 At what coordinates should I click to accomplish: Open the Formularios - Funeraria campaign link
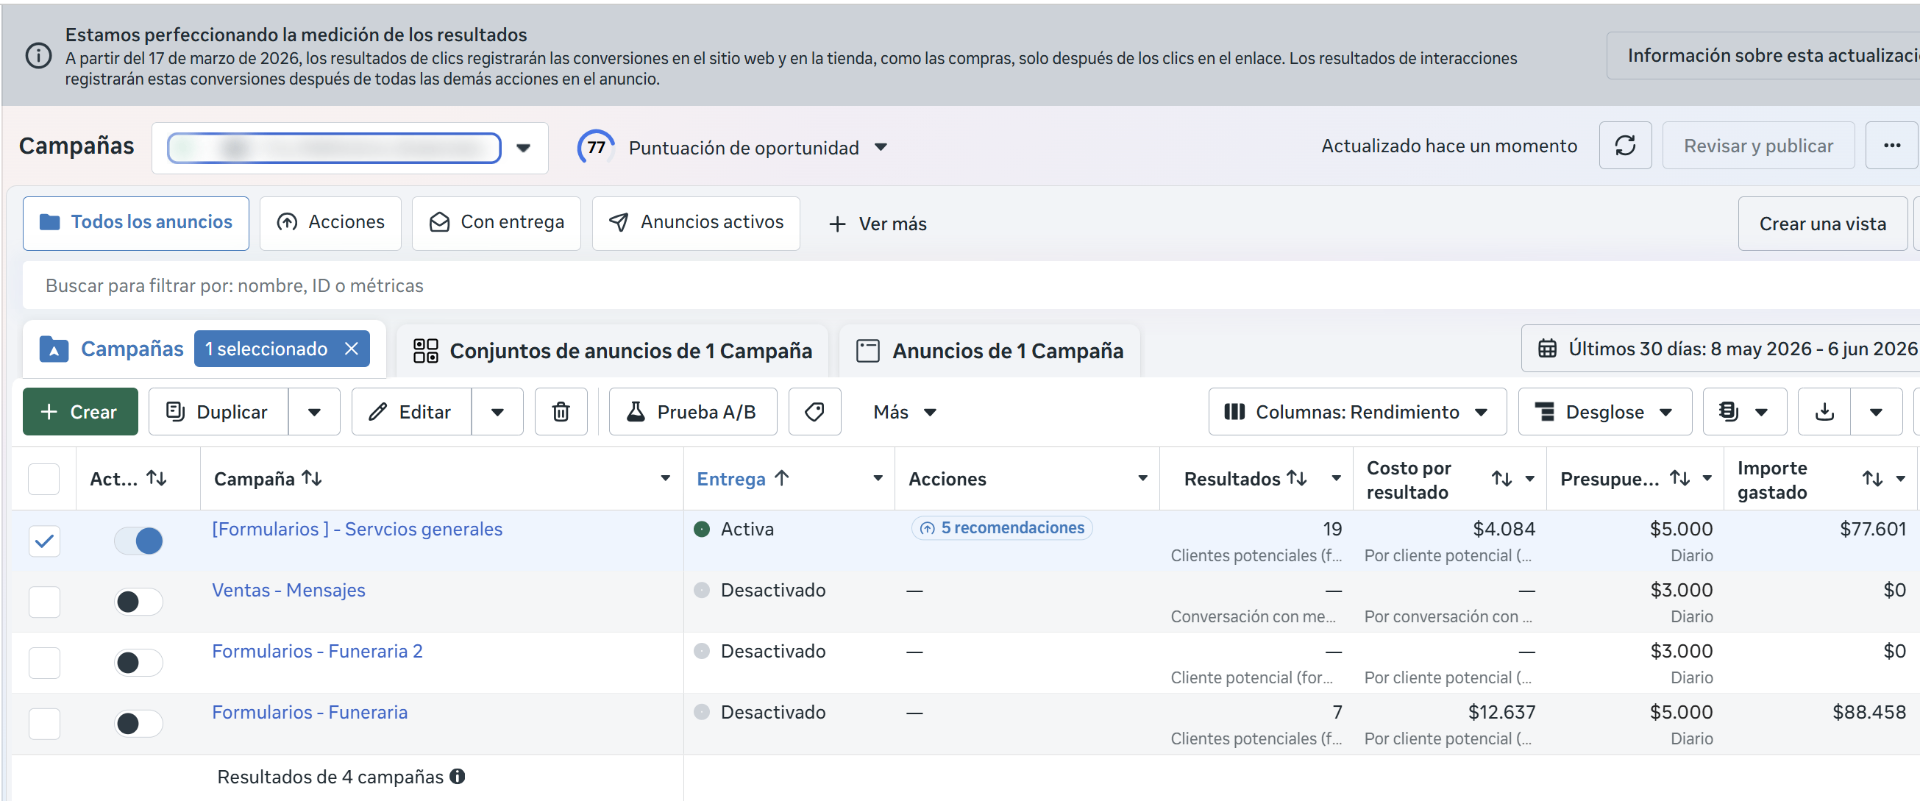[310, 712]
